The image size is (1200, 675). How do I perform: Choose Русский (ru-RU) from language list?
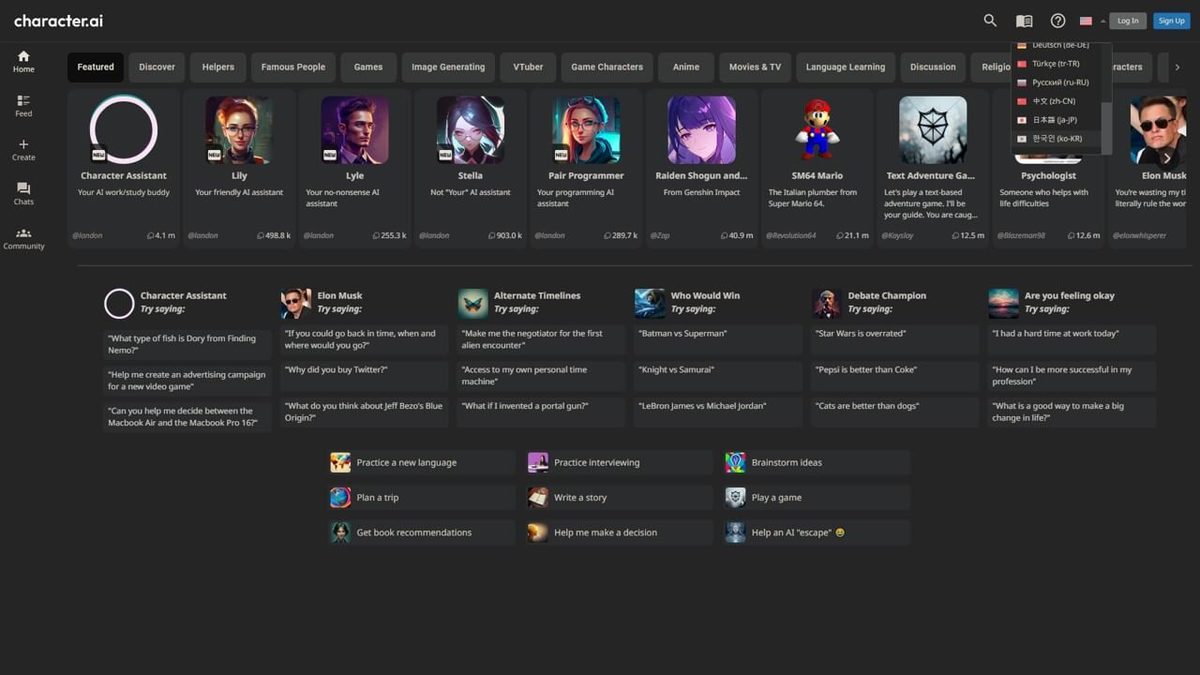coord(1056,82)
